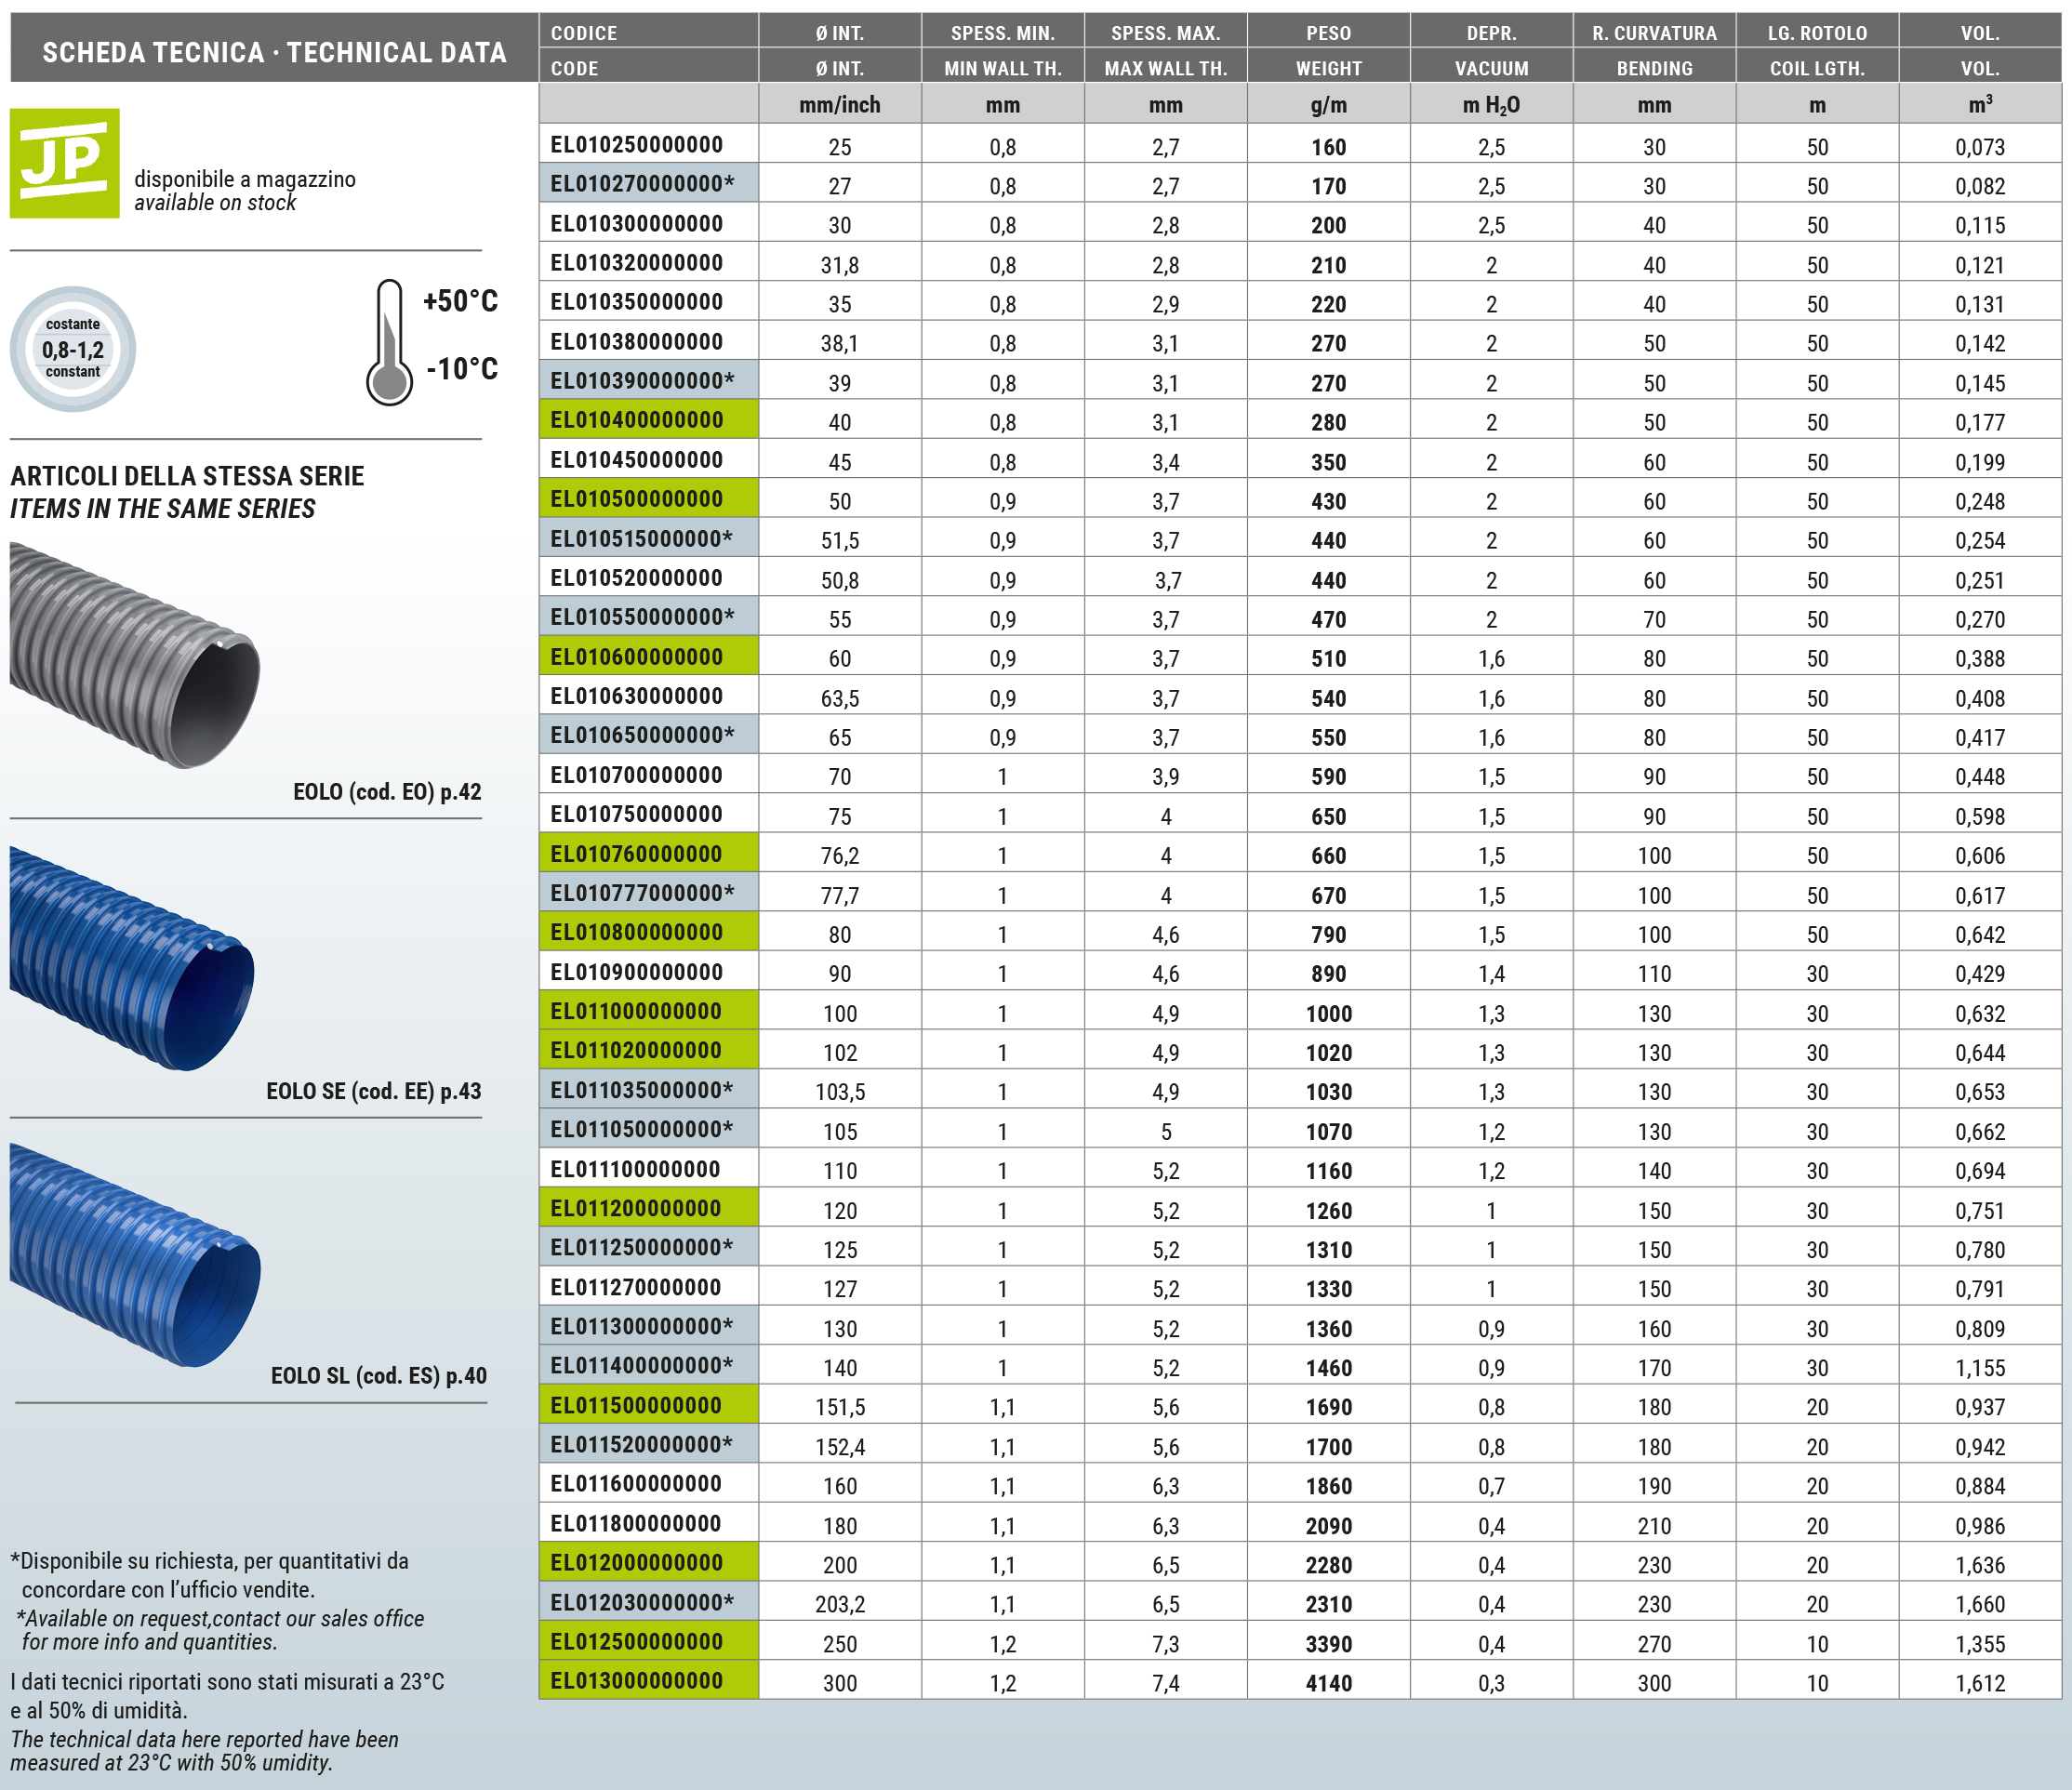
Task: Click the weight value 4140
Action: point(1328,1683)
